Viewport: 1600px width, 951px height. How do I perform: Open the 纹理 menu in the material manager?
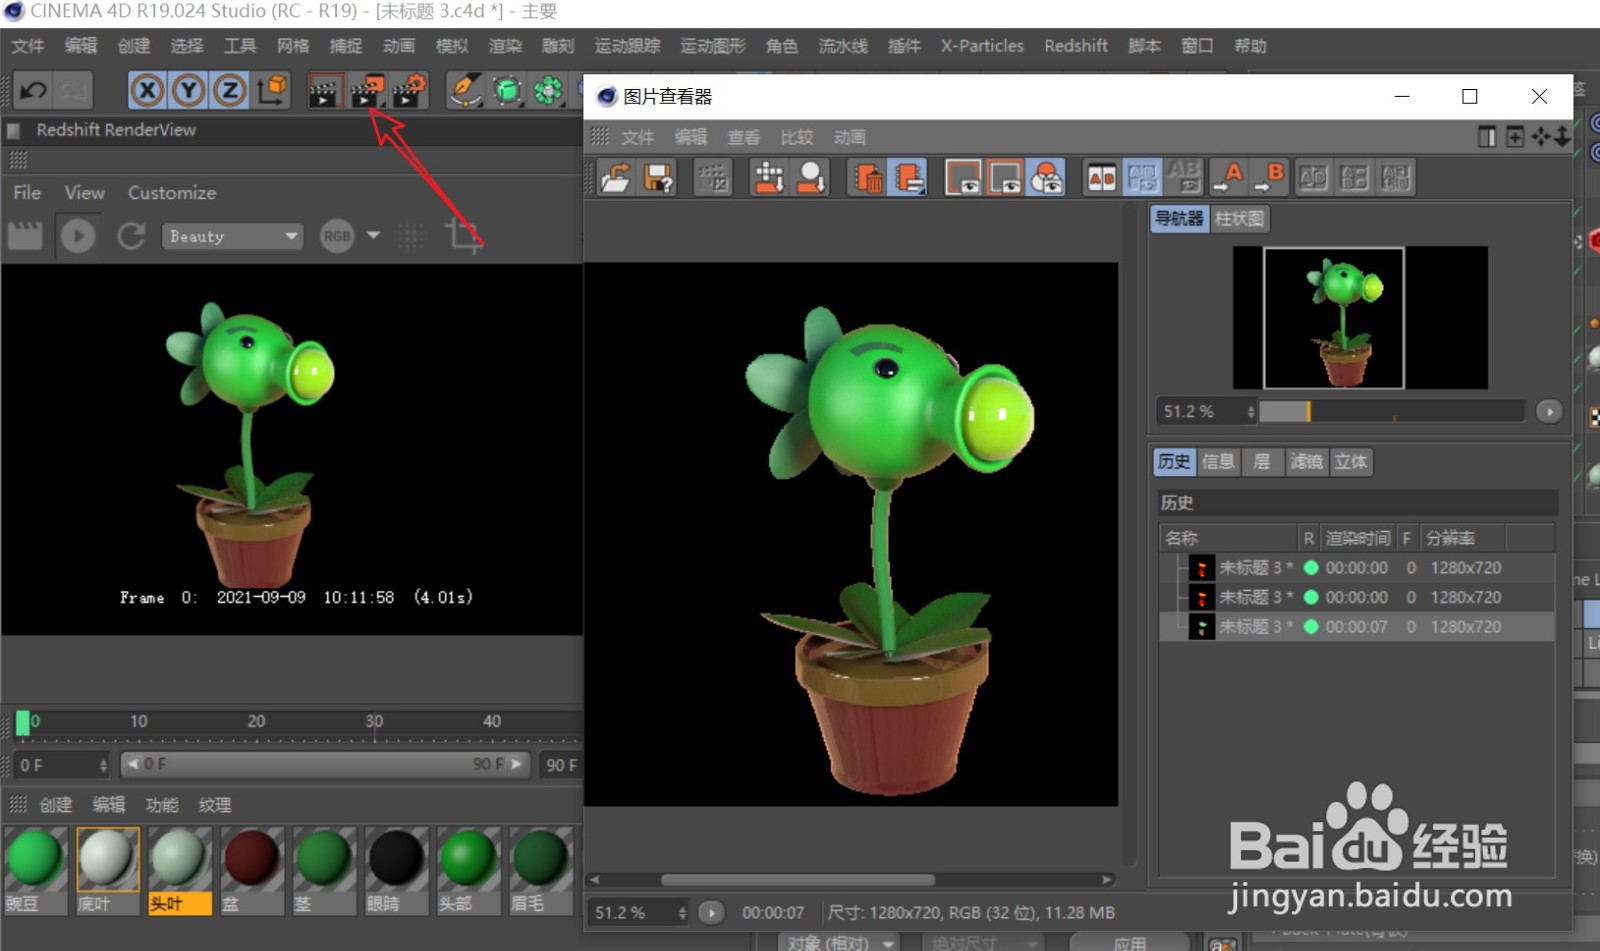point(215,805)
